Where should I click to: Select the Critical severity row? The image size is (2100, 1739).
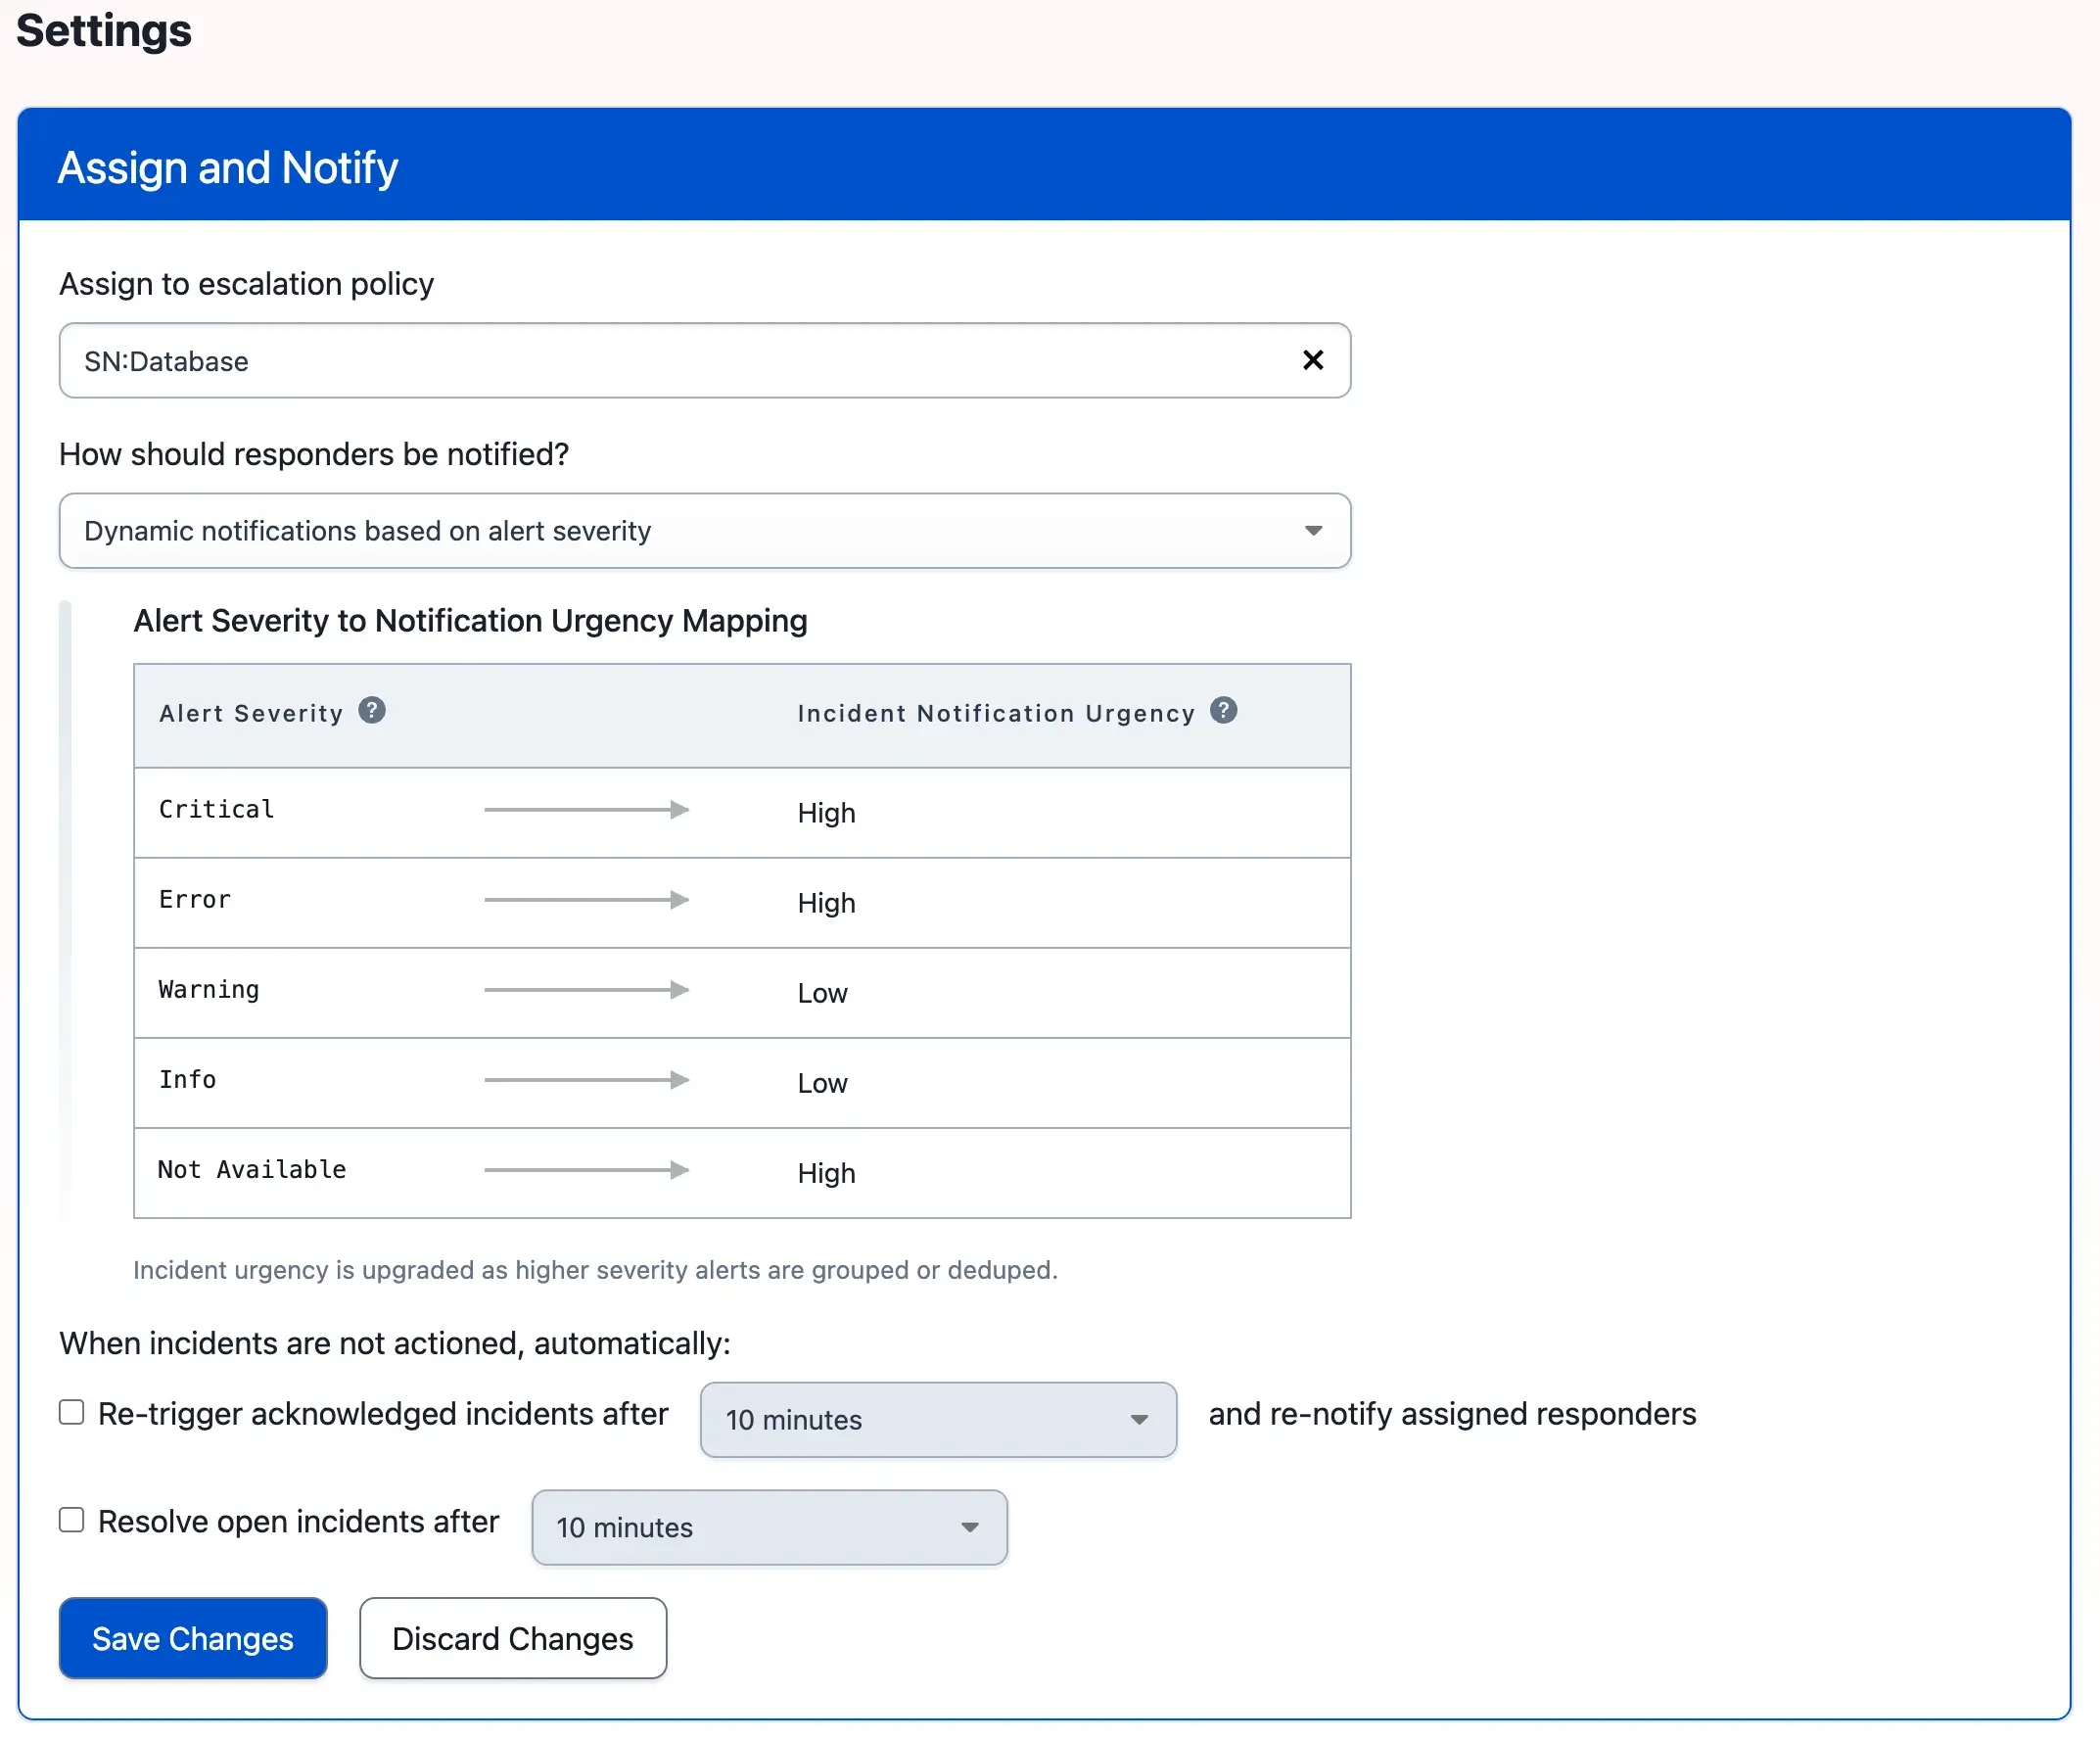[x=216, y=810]
